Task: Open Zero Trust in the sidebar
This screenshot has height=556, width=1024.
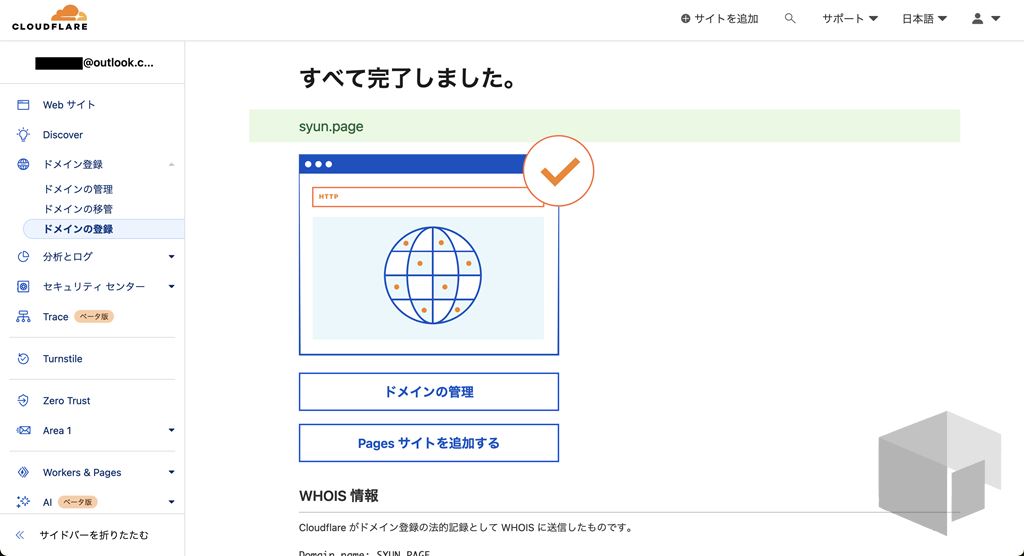Action: 67,401
